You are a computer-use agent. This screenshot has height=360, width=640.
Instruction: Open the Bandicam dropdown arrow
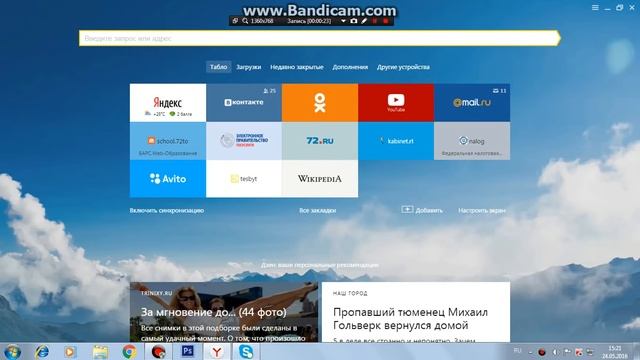coord(343,21)
